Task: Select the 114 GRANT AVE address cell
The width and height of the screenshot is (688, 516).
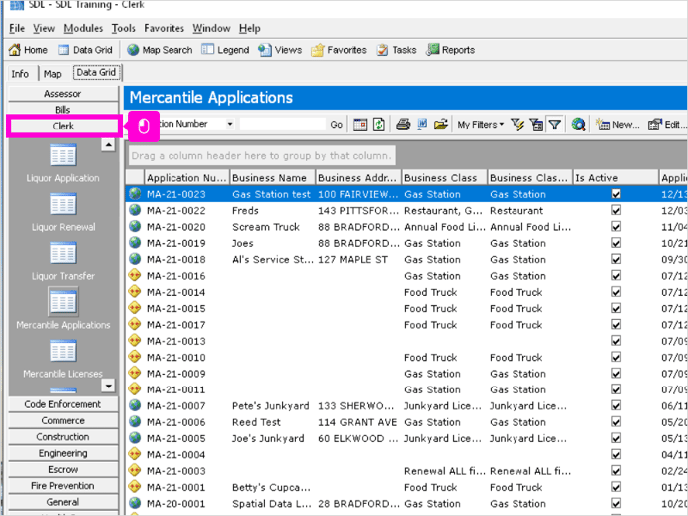Action: (x=357, y=422)
